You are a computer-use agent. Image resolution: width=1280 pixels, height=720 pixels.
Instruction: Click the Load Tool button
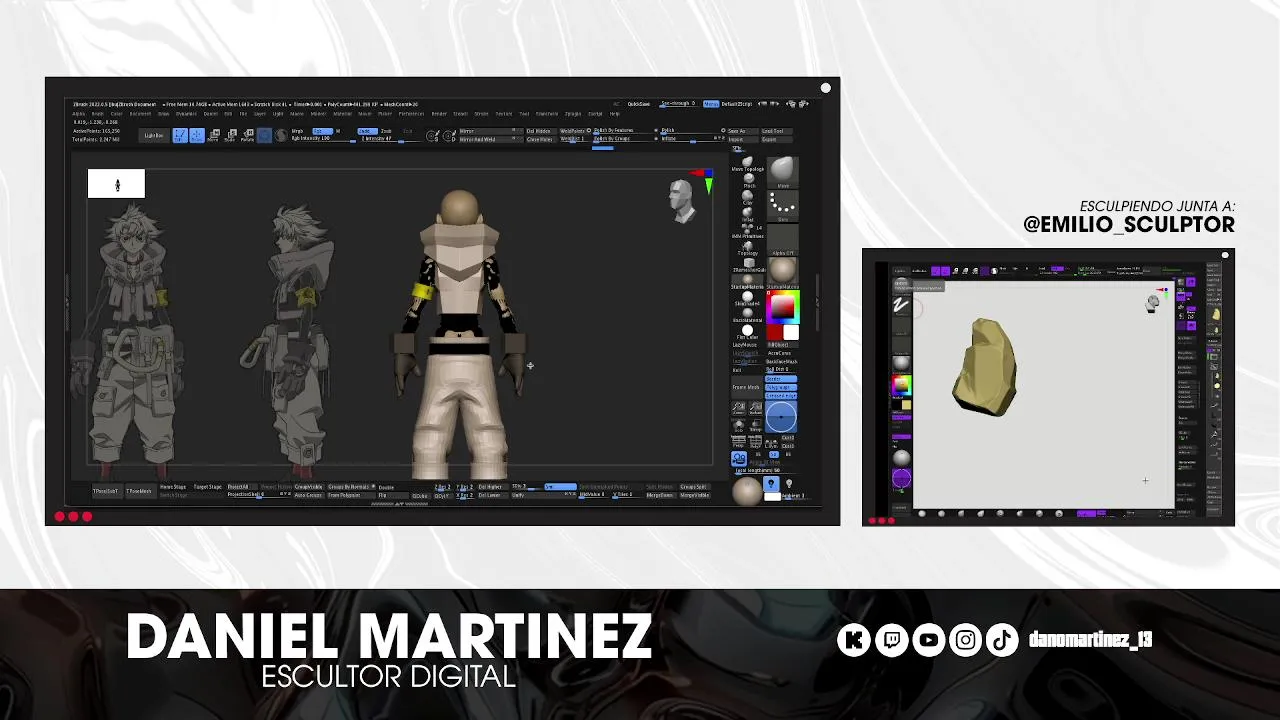[x=777, y=131]
